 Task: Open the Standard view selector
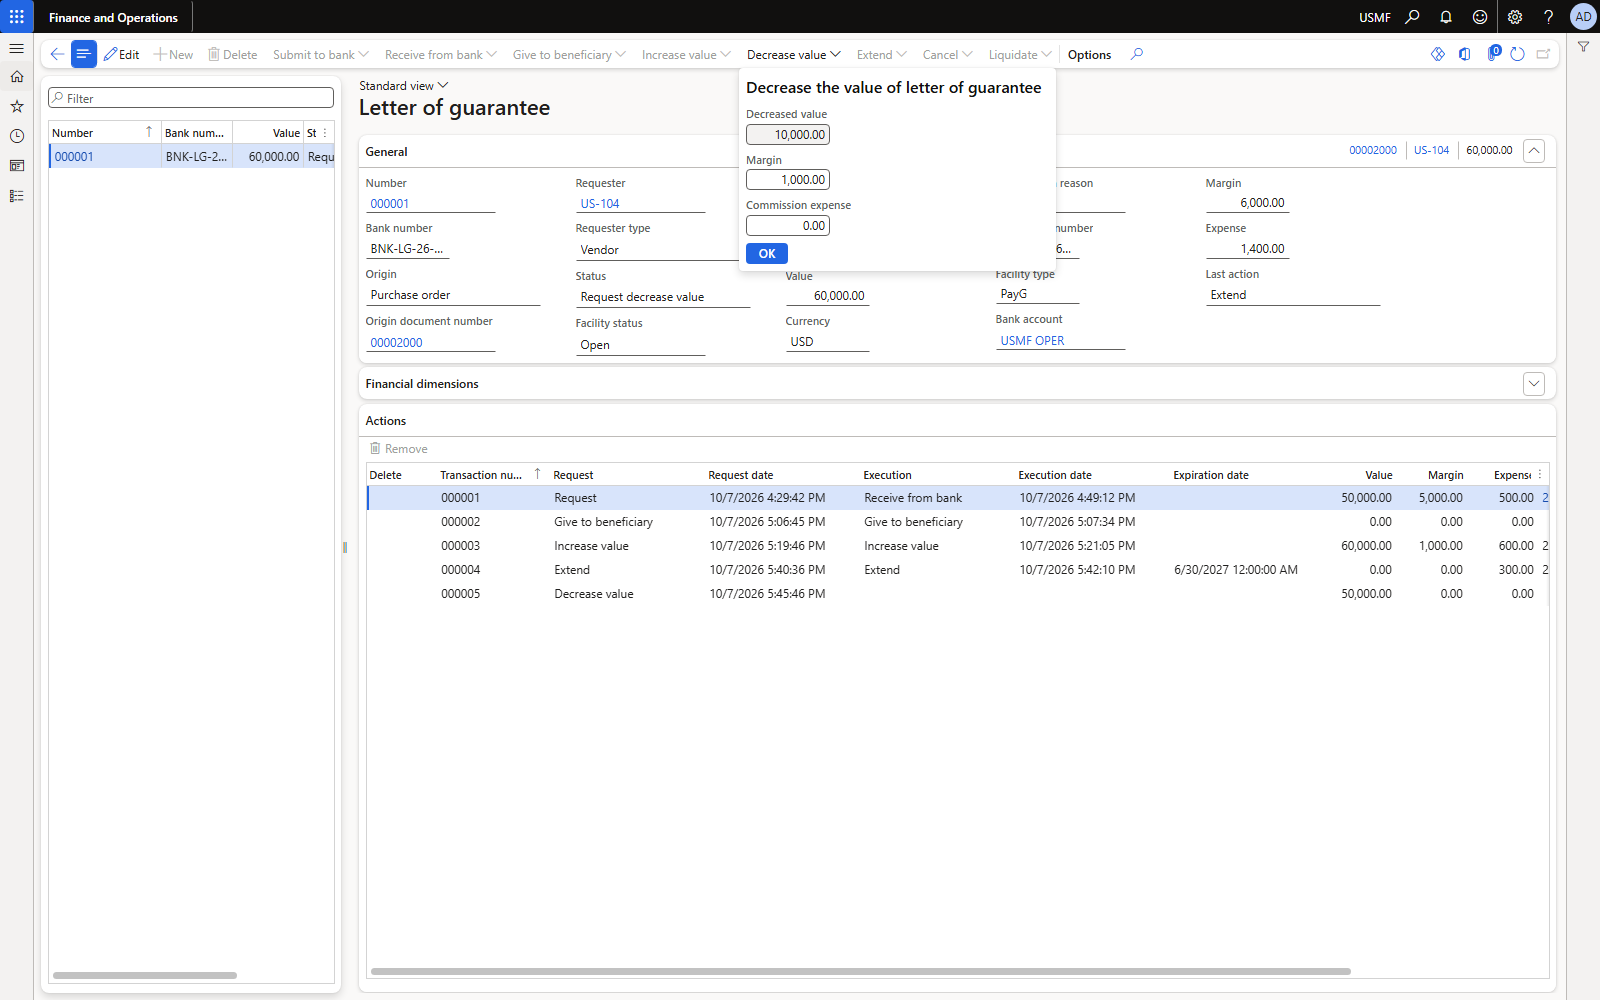(x=404, y=86)
